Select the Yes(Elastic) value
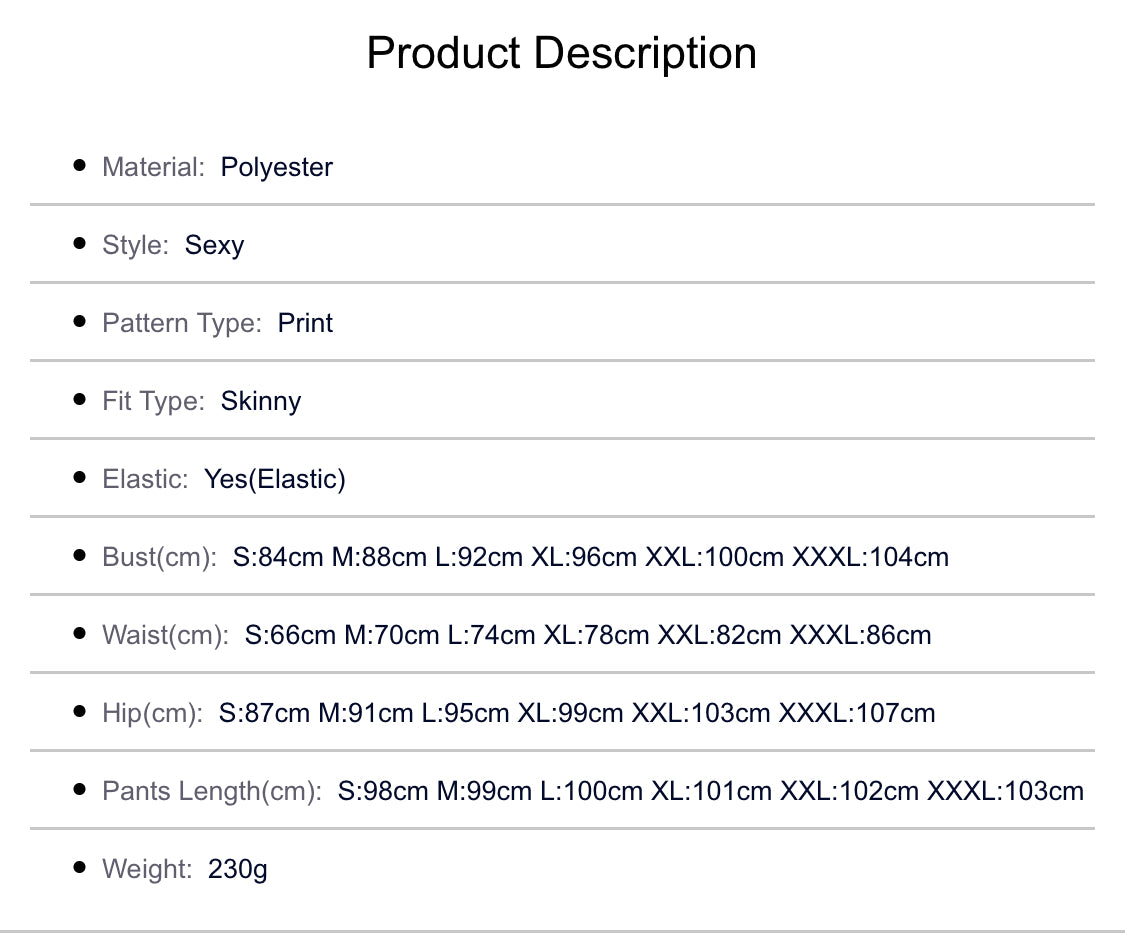The image size is (1125, 935). click(275, 479)
